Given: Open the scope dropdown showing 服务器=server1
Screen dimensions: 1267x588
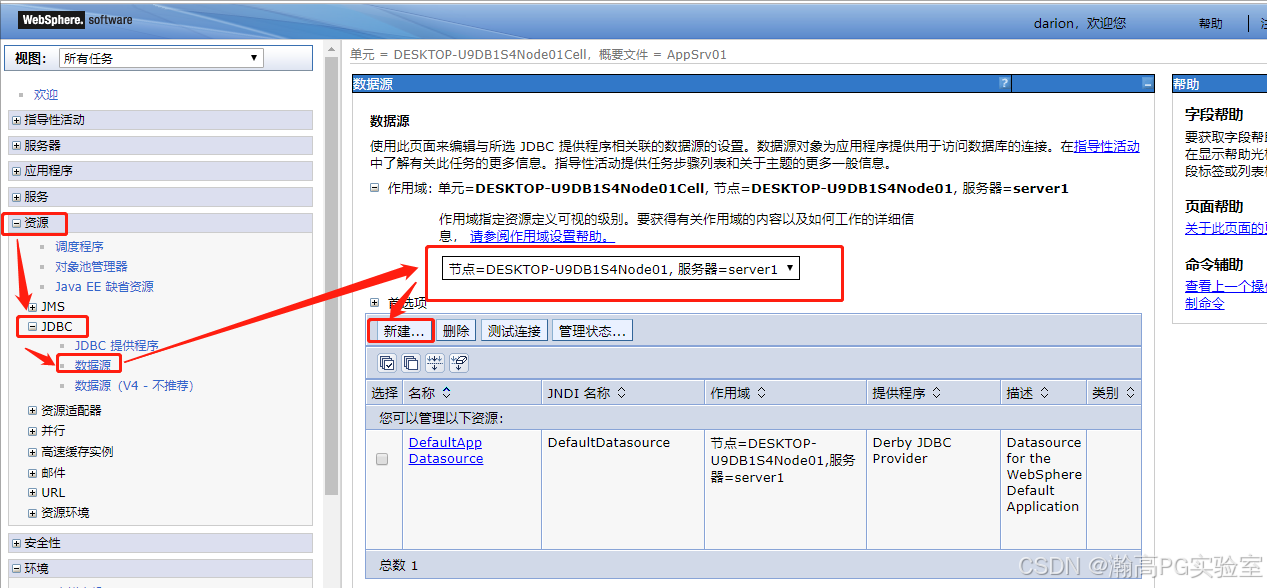Looking at the screenshot, I should (x=621, y=268).
